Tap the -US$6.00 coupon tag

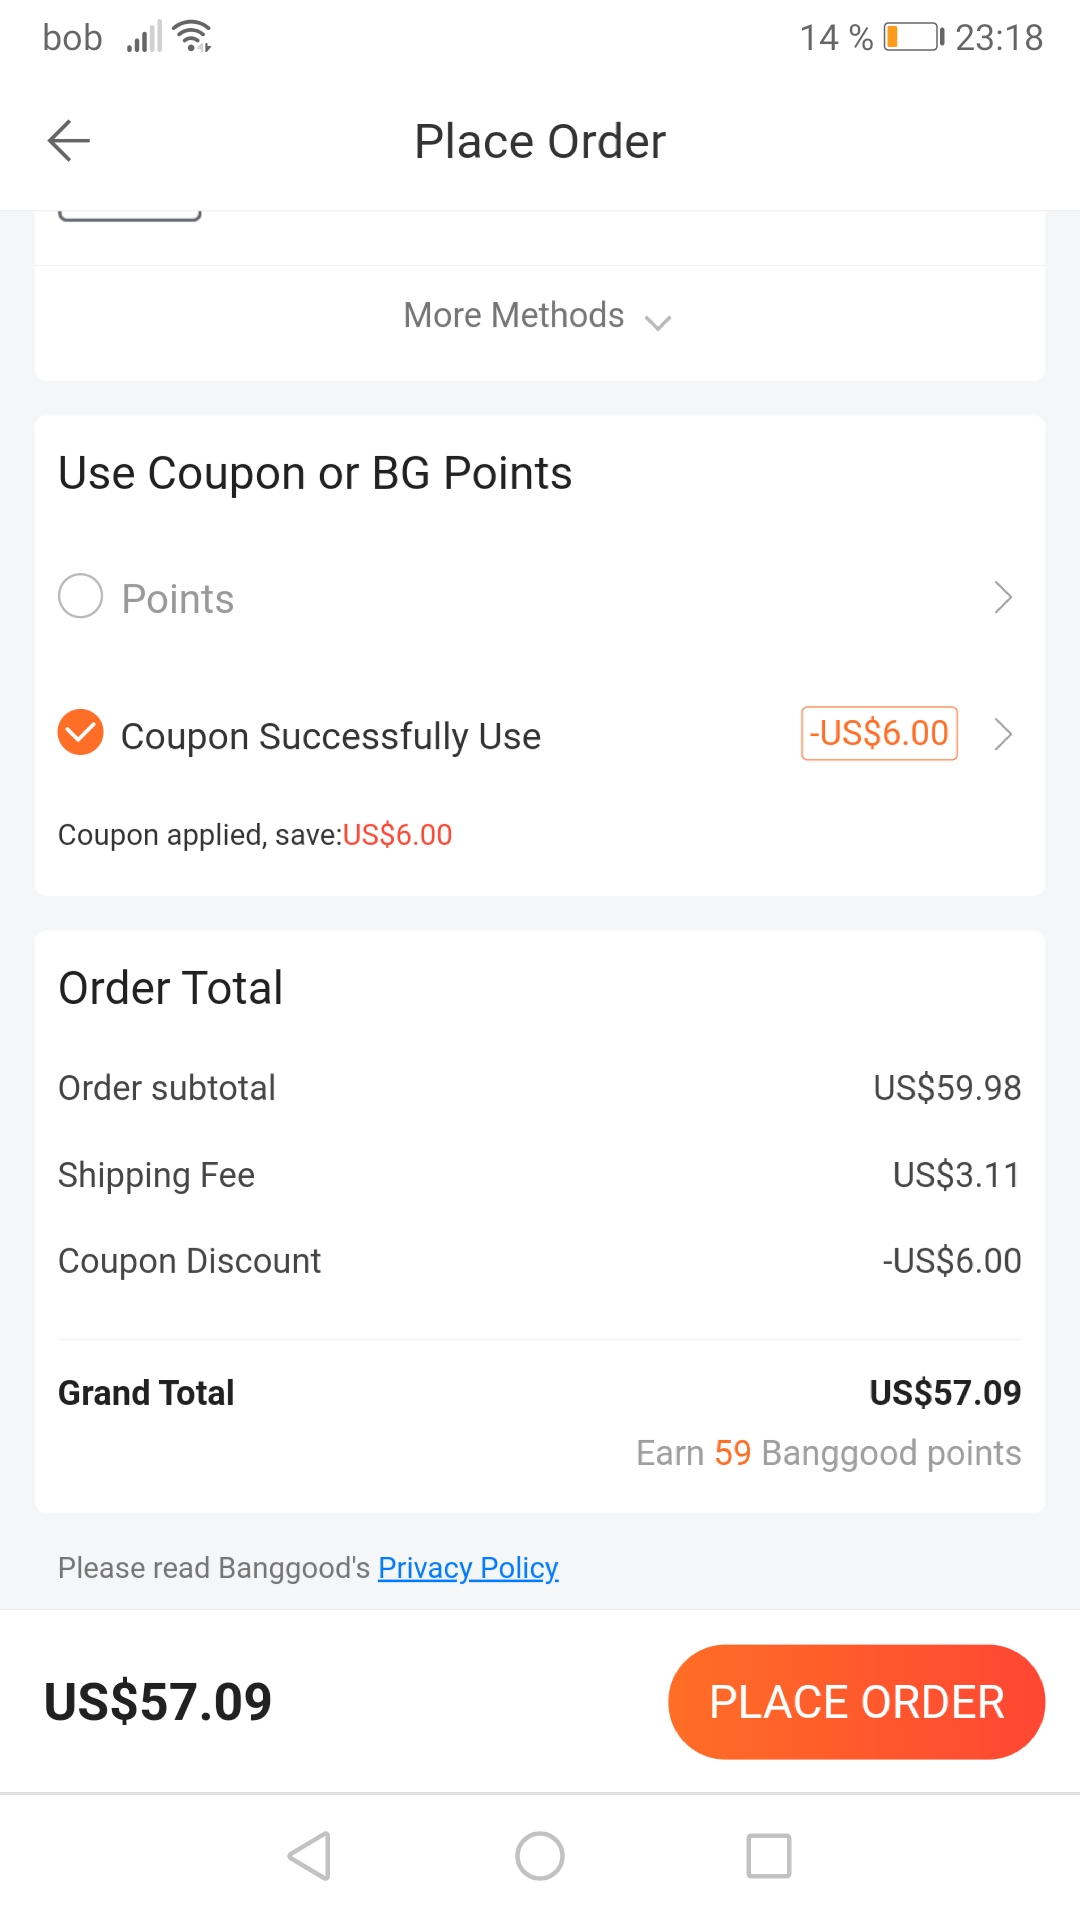pyautogui.click(x=879, y=734)
